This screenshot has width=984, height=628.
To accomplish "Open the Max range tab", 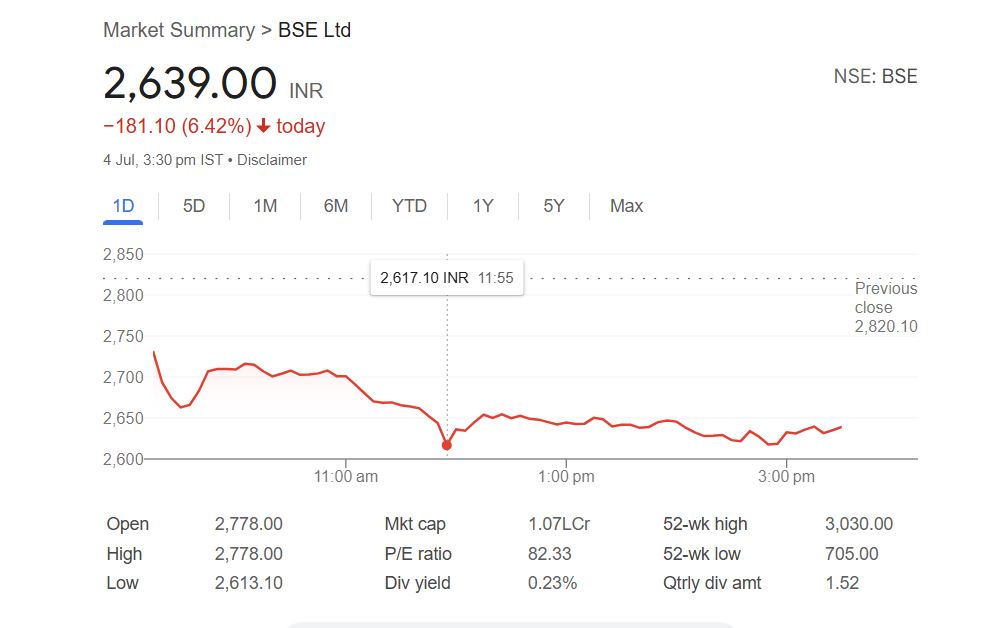I will point(626,206).
